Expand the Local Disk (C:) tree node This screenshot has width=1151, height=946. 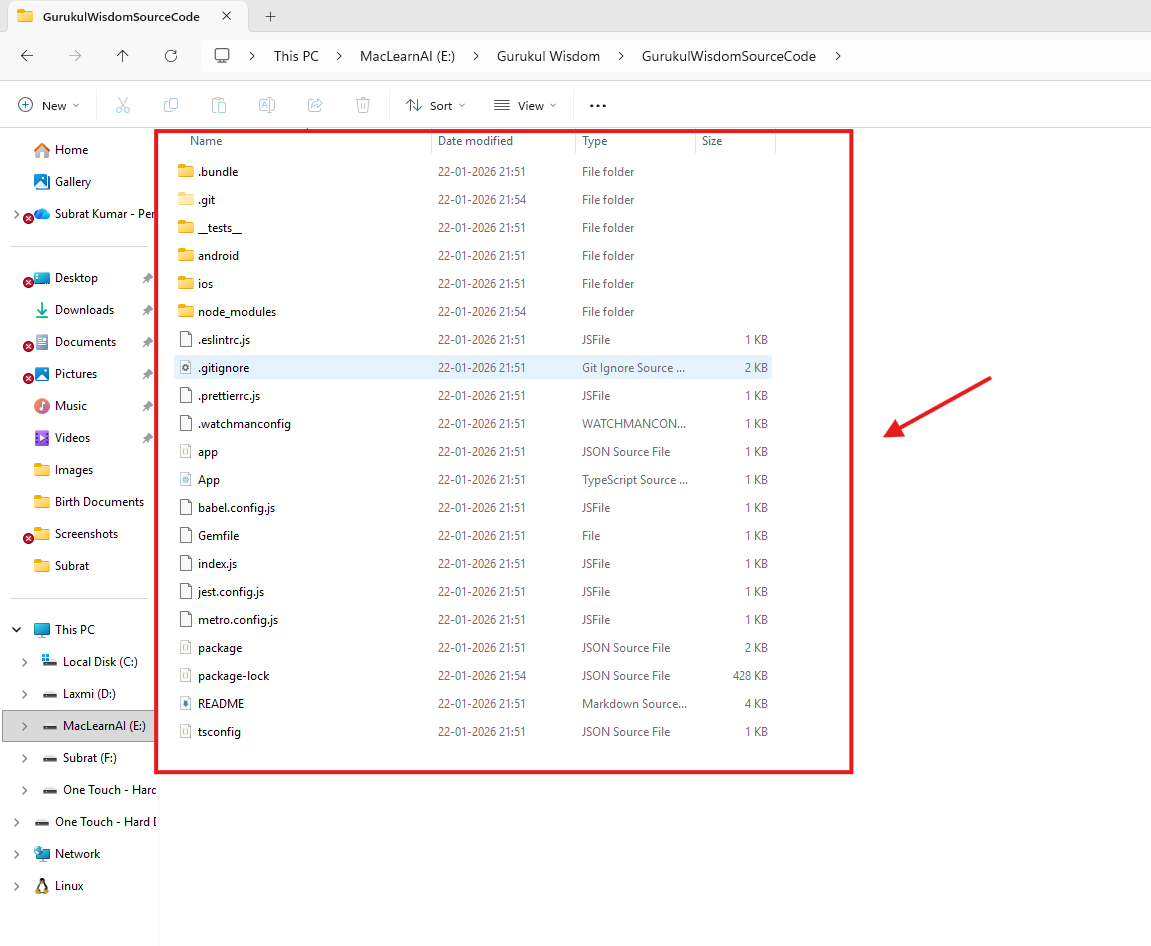pos(24,662)
